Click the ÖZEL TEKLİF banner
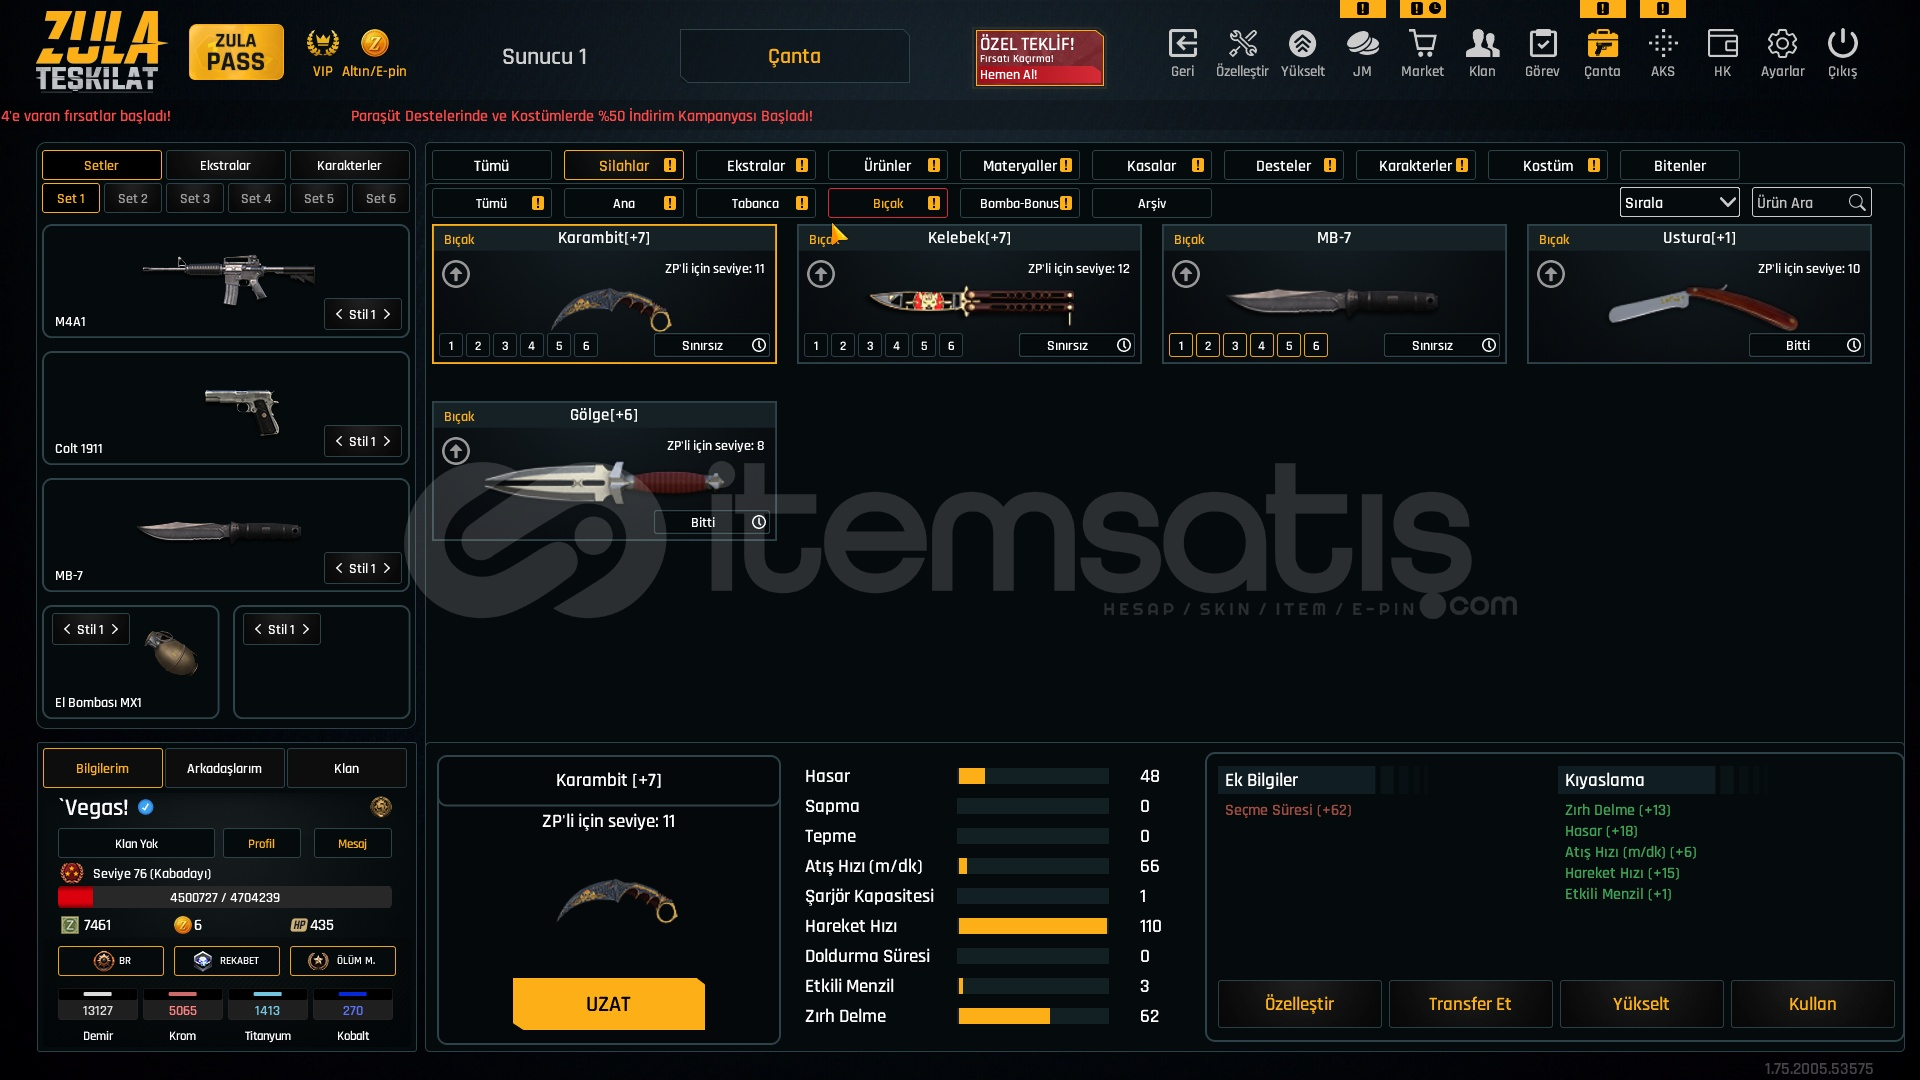This screenshot has height=1080, width=1920. (1039, 58)
